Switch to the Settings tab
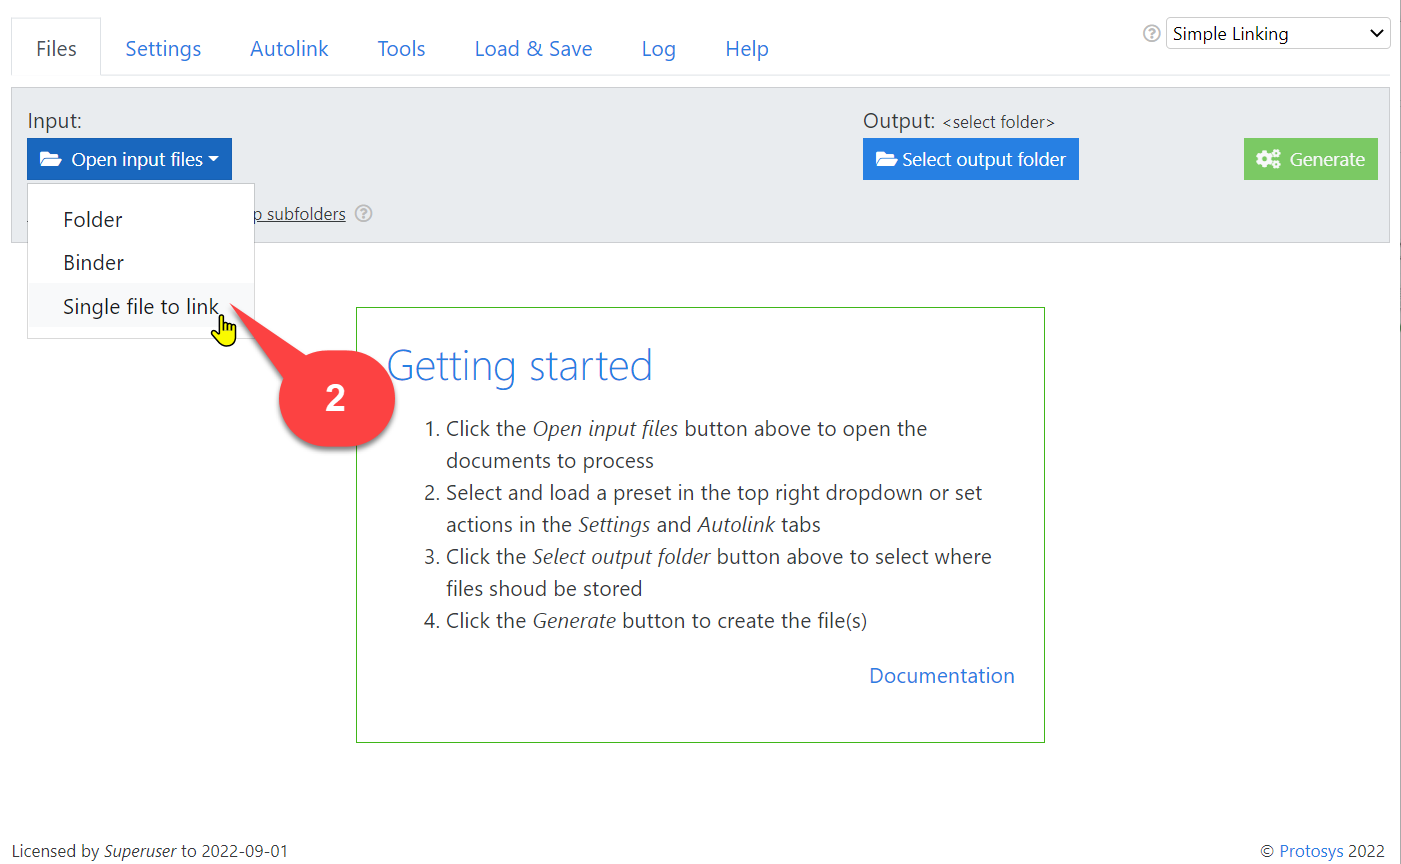1401x864 pixels. pos(163,49)
